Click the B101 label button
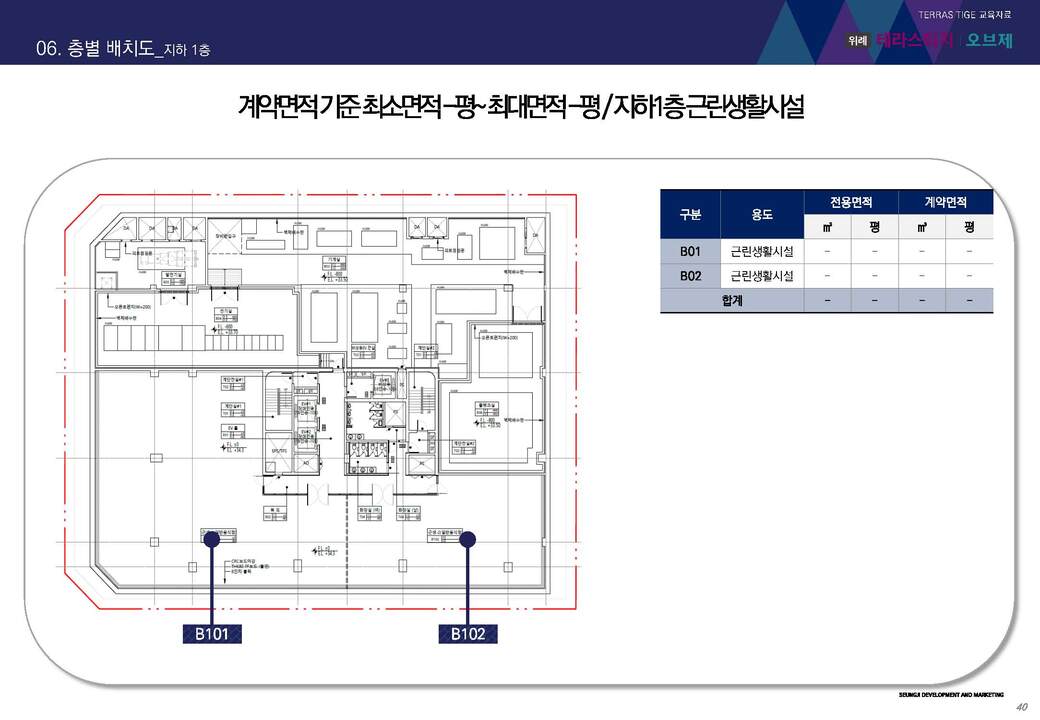1040x720 pixels. click(x=211, y=633)
